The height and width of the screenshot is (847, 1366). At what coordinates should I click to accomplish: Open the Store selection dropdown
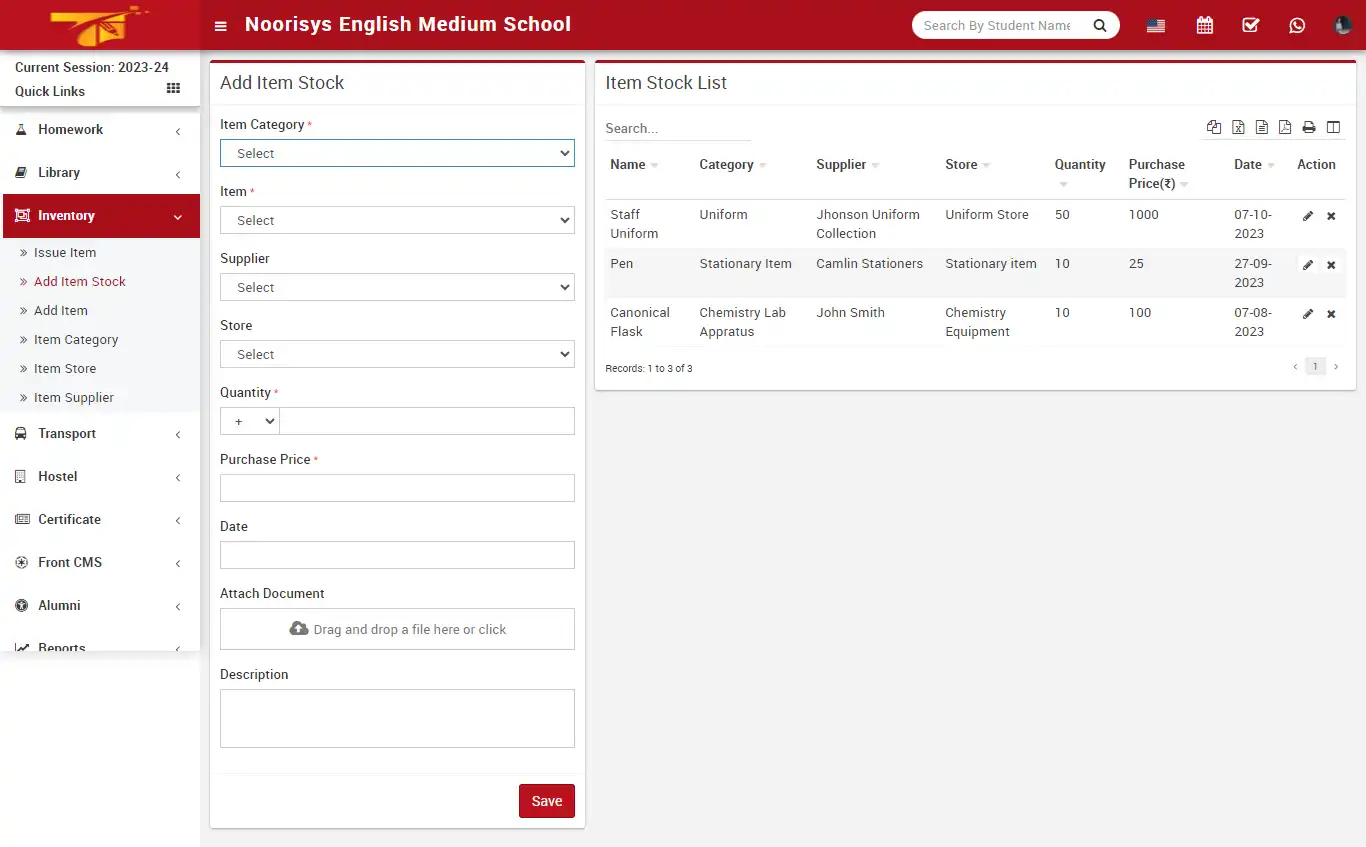tap(396, 354)
